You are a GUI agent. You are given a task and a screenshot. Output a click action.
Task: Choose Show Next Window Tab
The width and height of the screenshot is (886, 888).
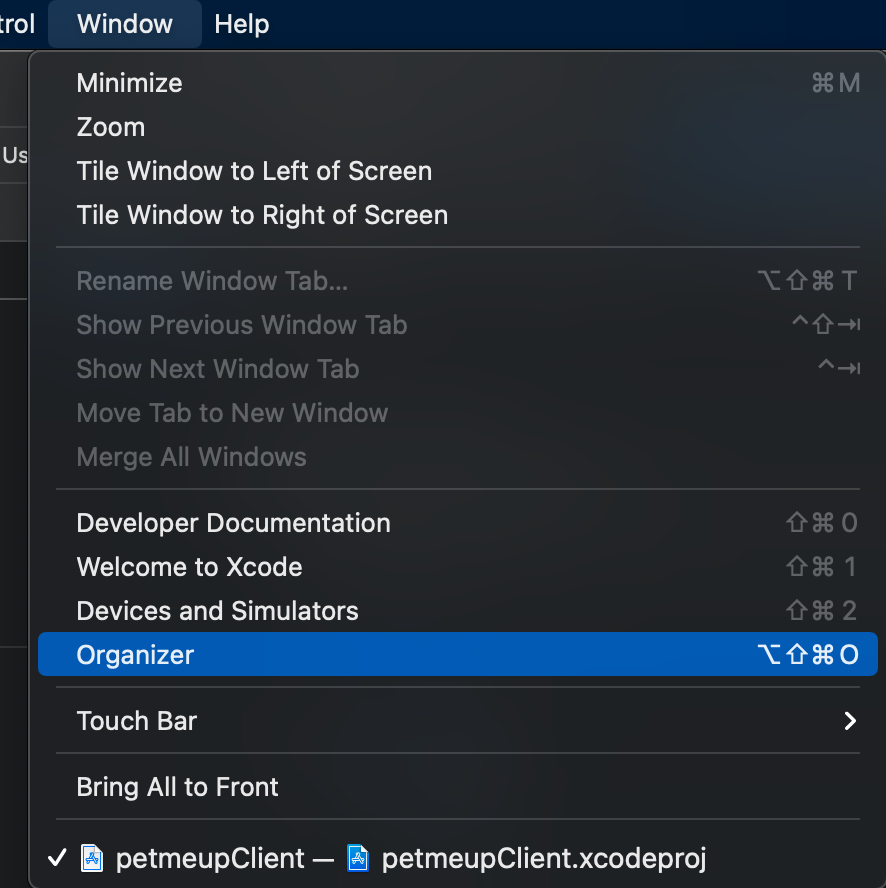[458, 369]
